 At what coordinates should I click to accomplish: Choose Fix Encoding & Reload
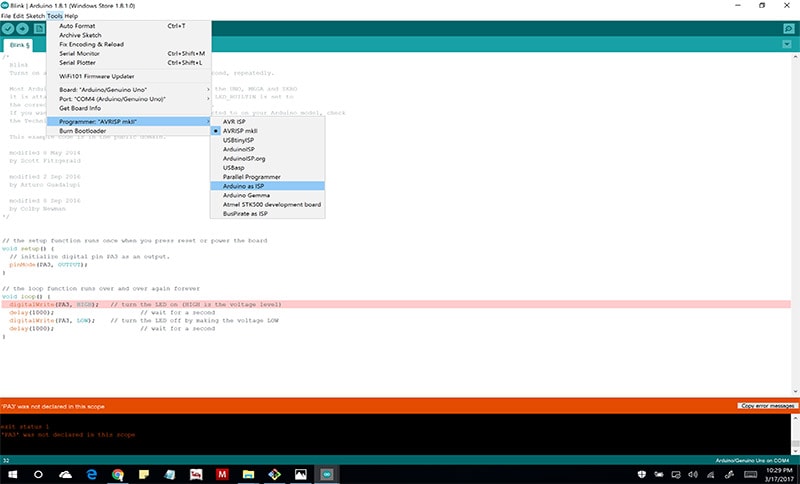click(129, 44)
